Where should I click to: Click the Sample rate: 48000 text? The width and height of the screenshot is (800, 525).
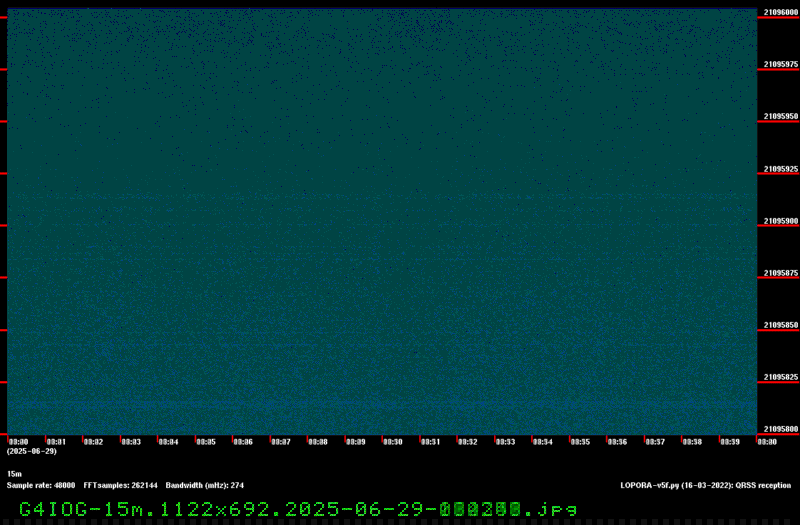click(41, 485)
